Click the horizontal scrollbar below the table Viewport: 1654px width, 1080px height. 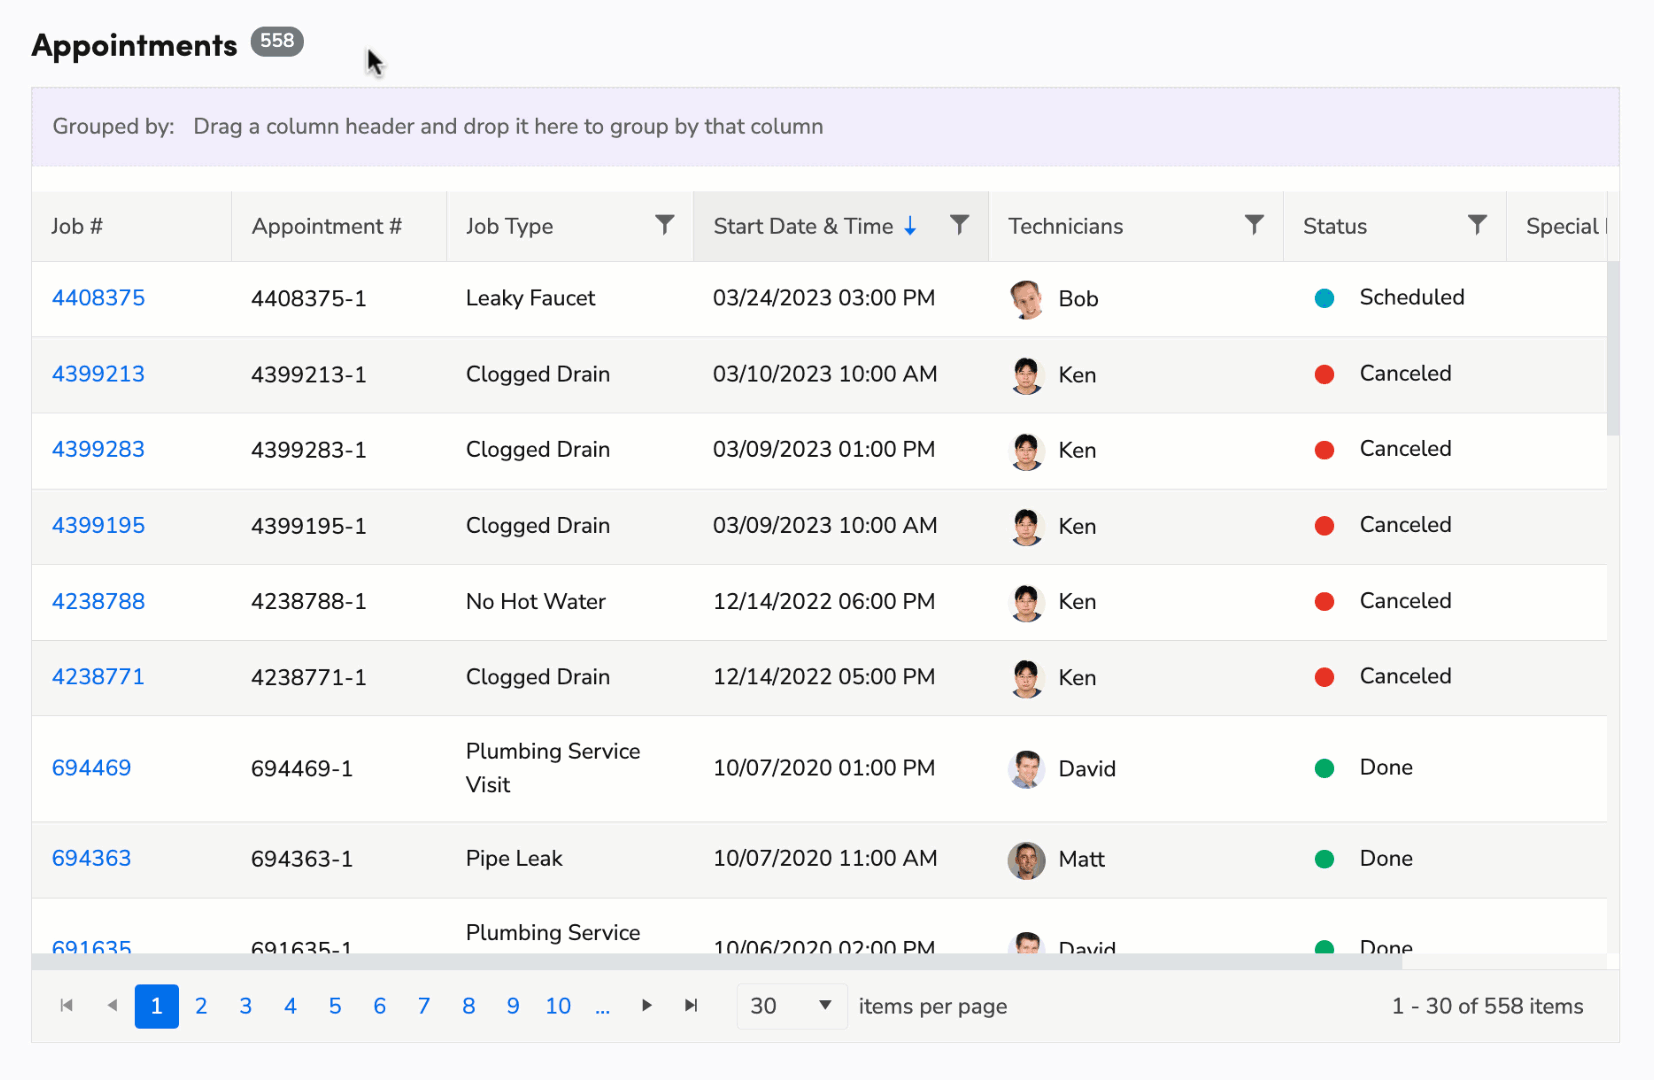pos(700,962)
